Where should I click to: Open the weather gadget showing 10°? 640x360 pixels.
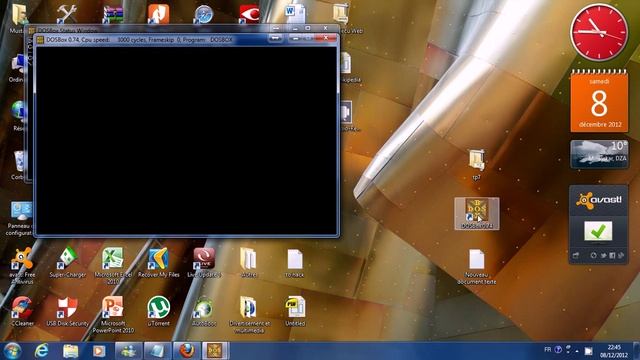(x=599, y=154)
